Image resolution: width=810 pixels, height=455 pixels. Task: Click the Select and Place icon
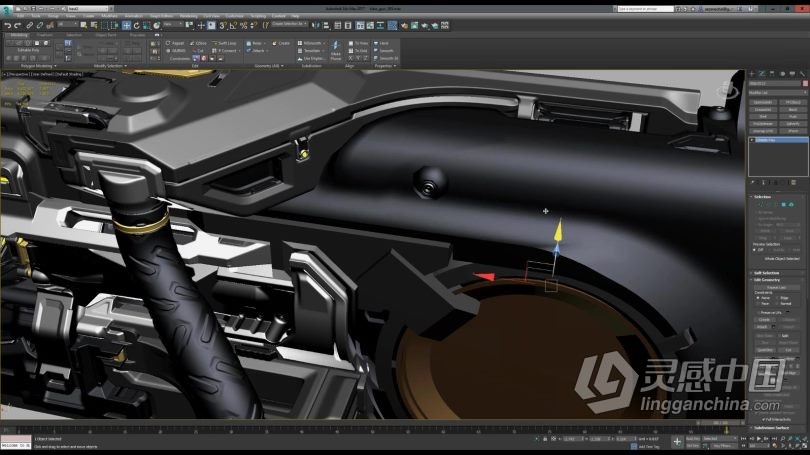(x=157, y=25)
